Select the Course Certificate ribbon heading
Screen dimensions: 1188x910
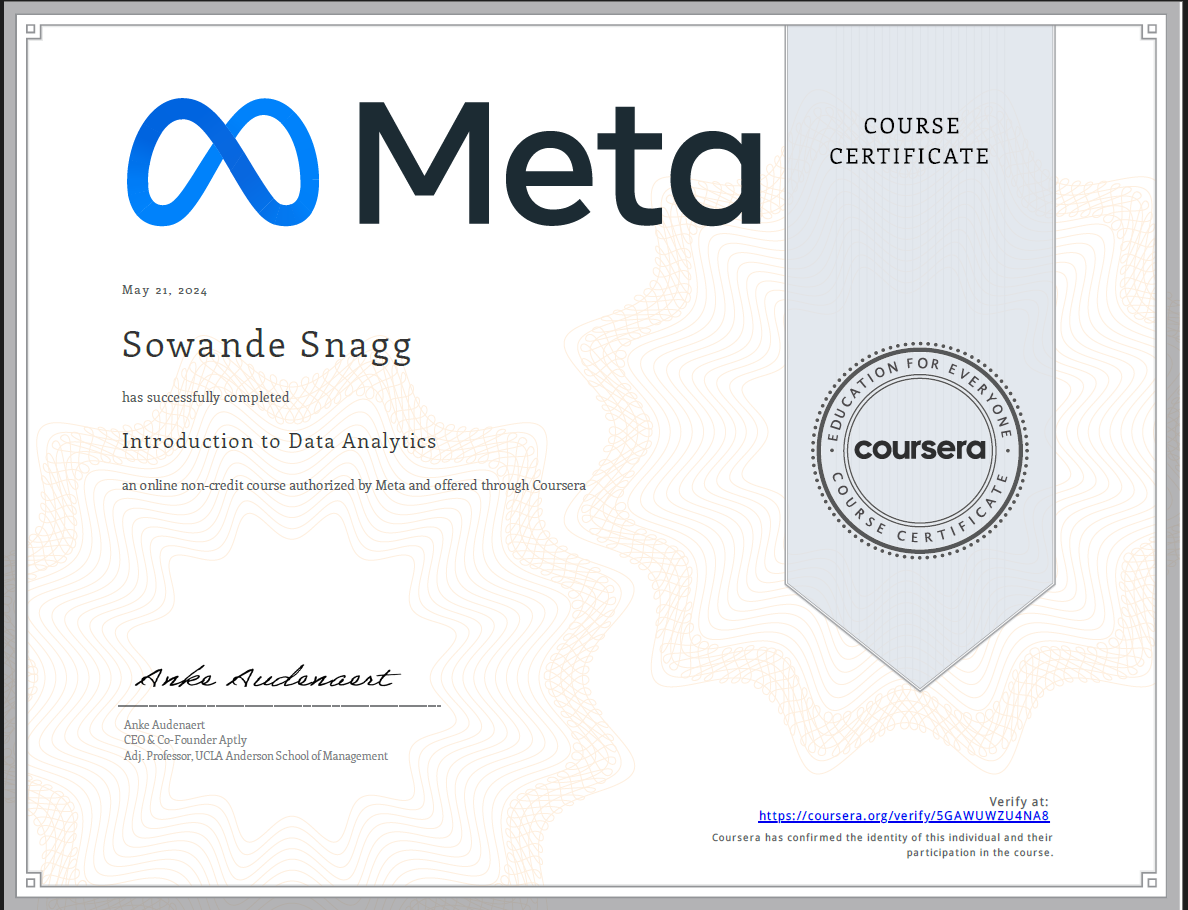(x=910, y=141)
